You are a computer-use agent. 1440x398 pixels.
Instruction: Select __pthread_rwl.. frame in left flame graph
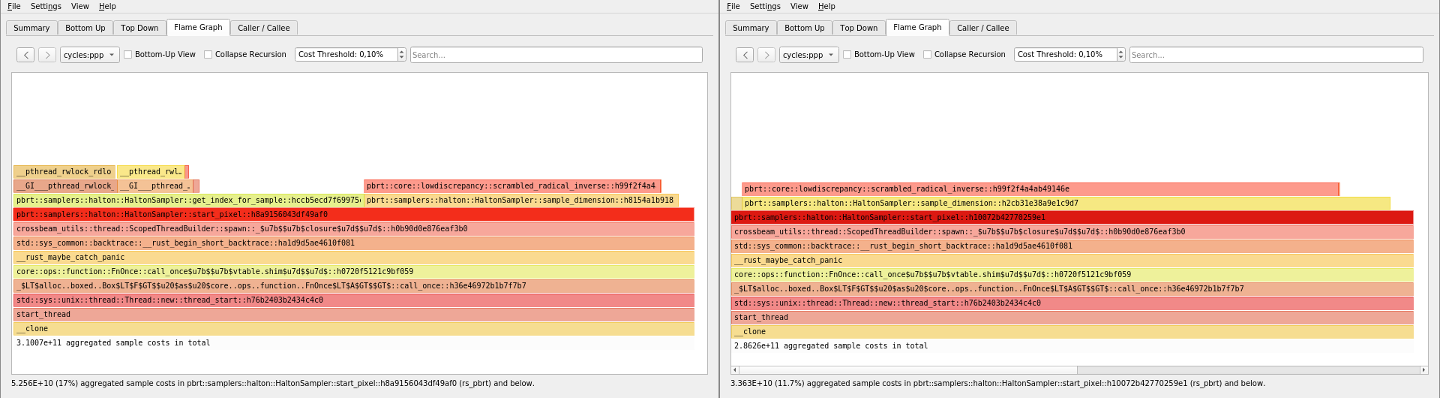point(151,171)
